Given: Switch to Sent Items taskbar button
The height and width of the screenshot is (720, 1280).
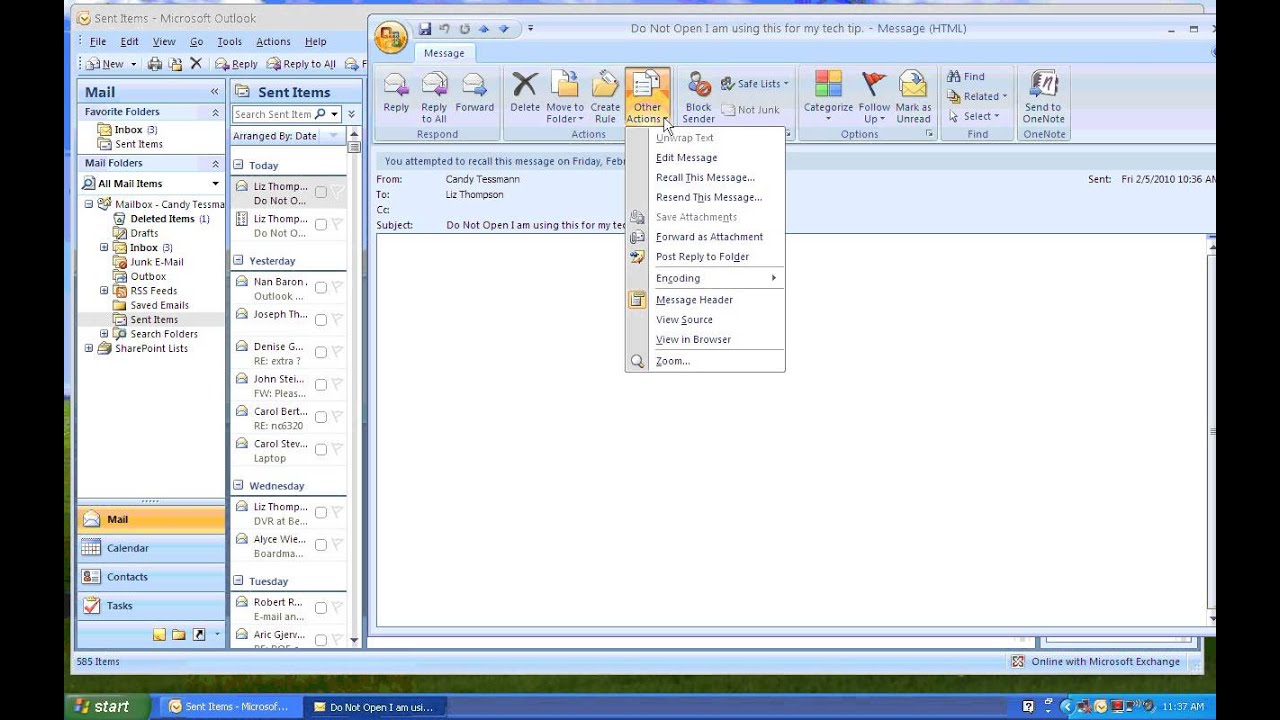Looking at the screenshot, I should tap(231, 706).
